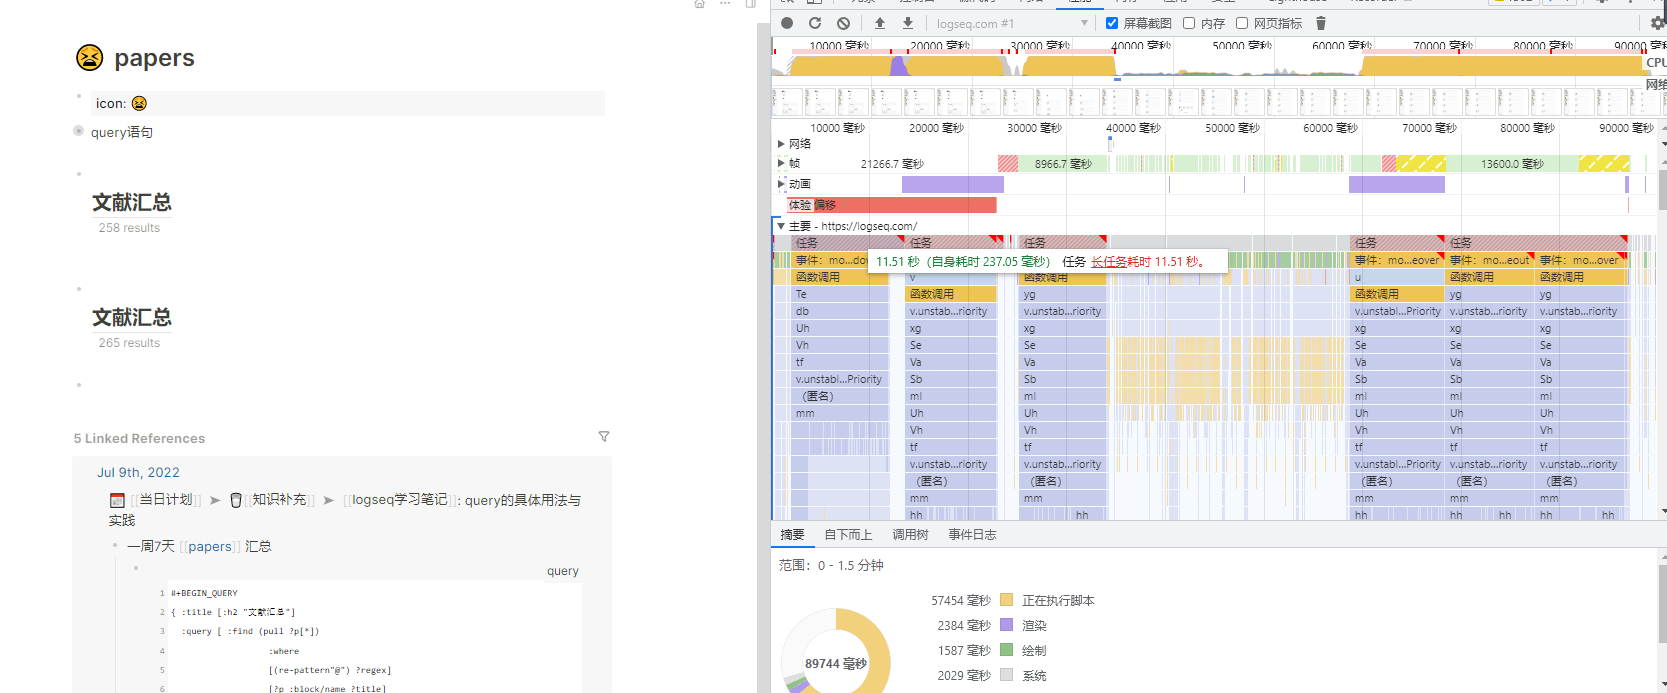
Task: Switch to the 摘要 summary tab
Action: click(792, 535)
